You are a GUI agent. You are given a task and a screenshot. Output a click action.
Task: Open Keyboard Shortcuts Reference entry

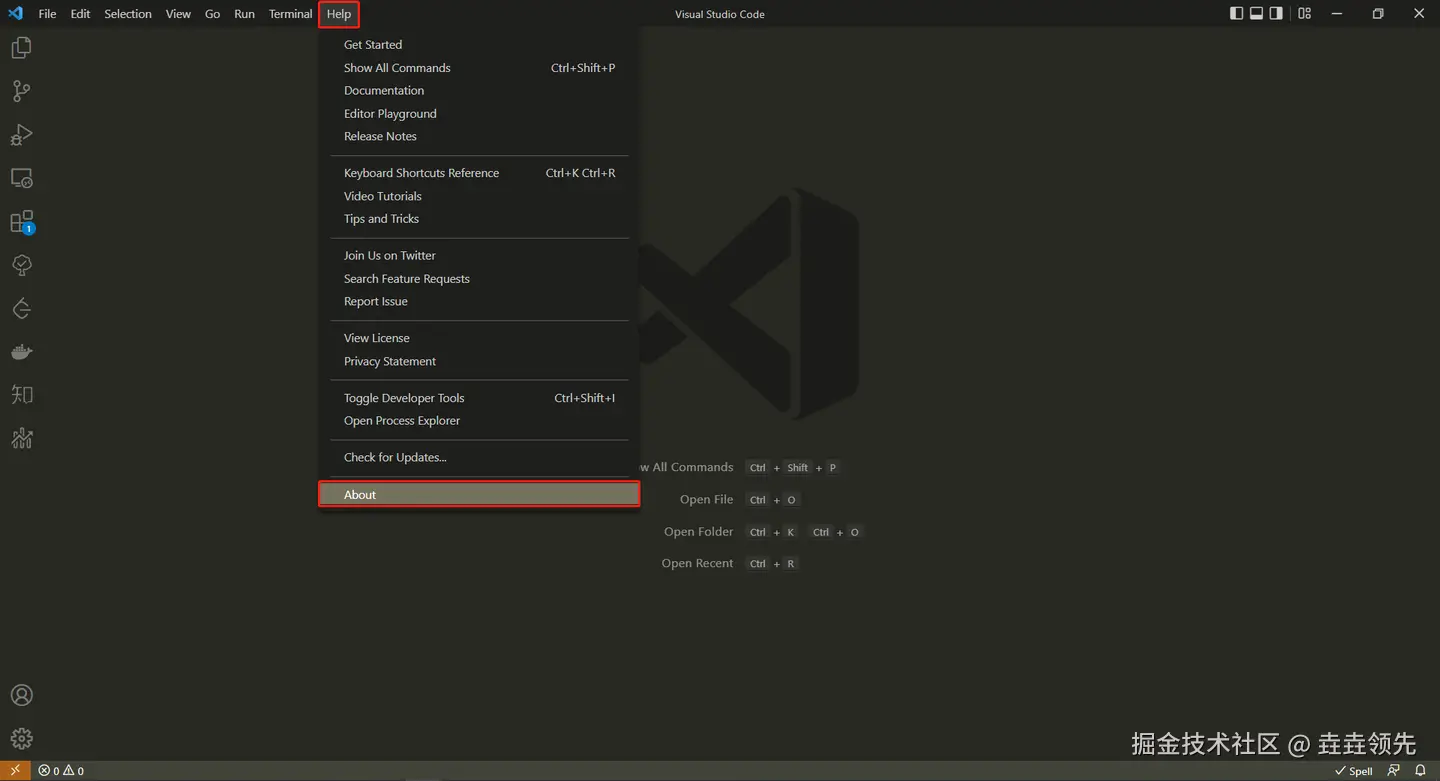479,173
